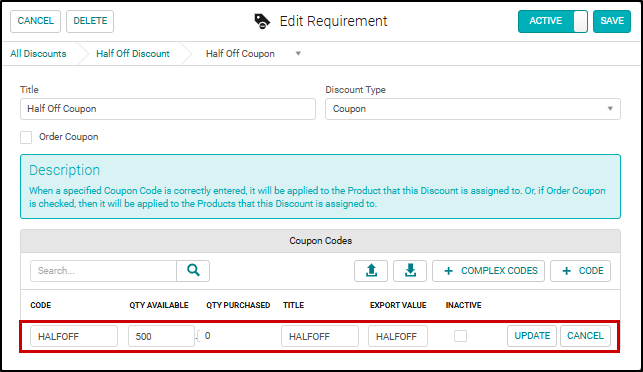Click the upload coupon codes icon
This screenshot has height=372, width=643.
point(371,271)
